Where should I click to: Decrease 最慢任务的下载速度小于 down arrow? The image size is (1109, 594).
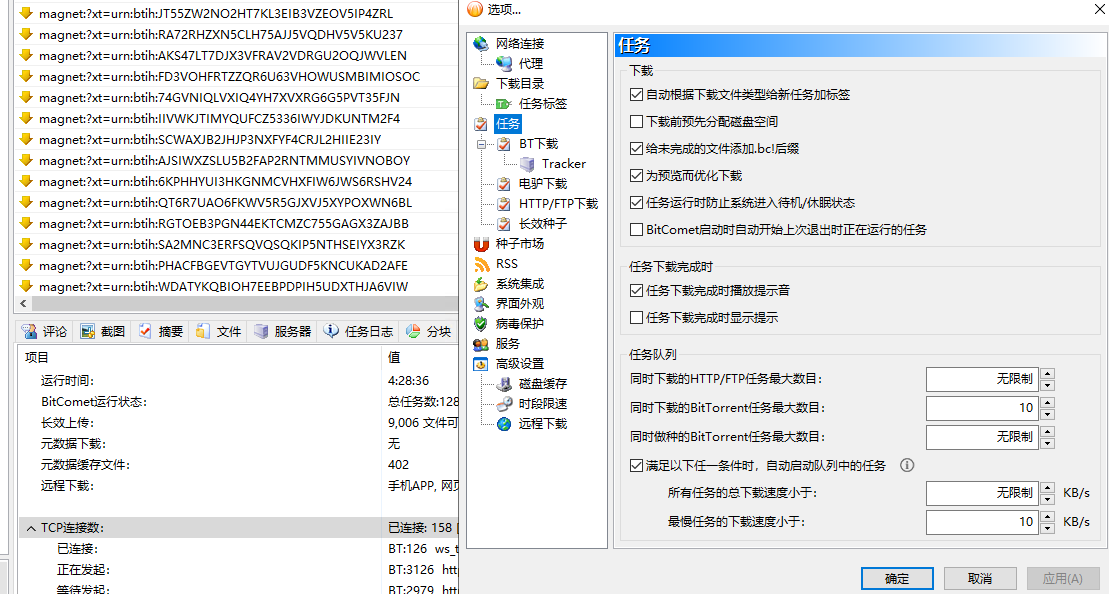(x=1047, y=528)
